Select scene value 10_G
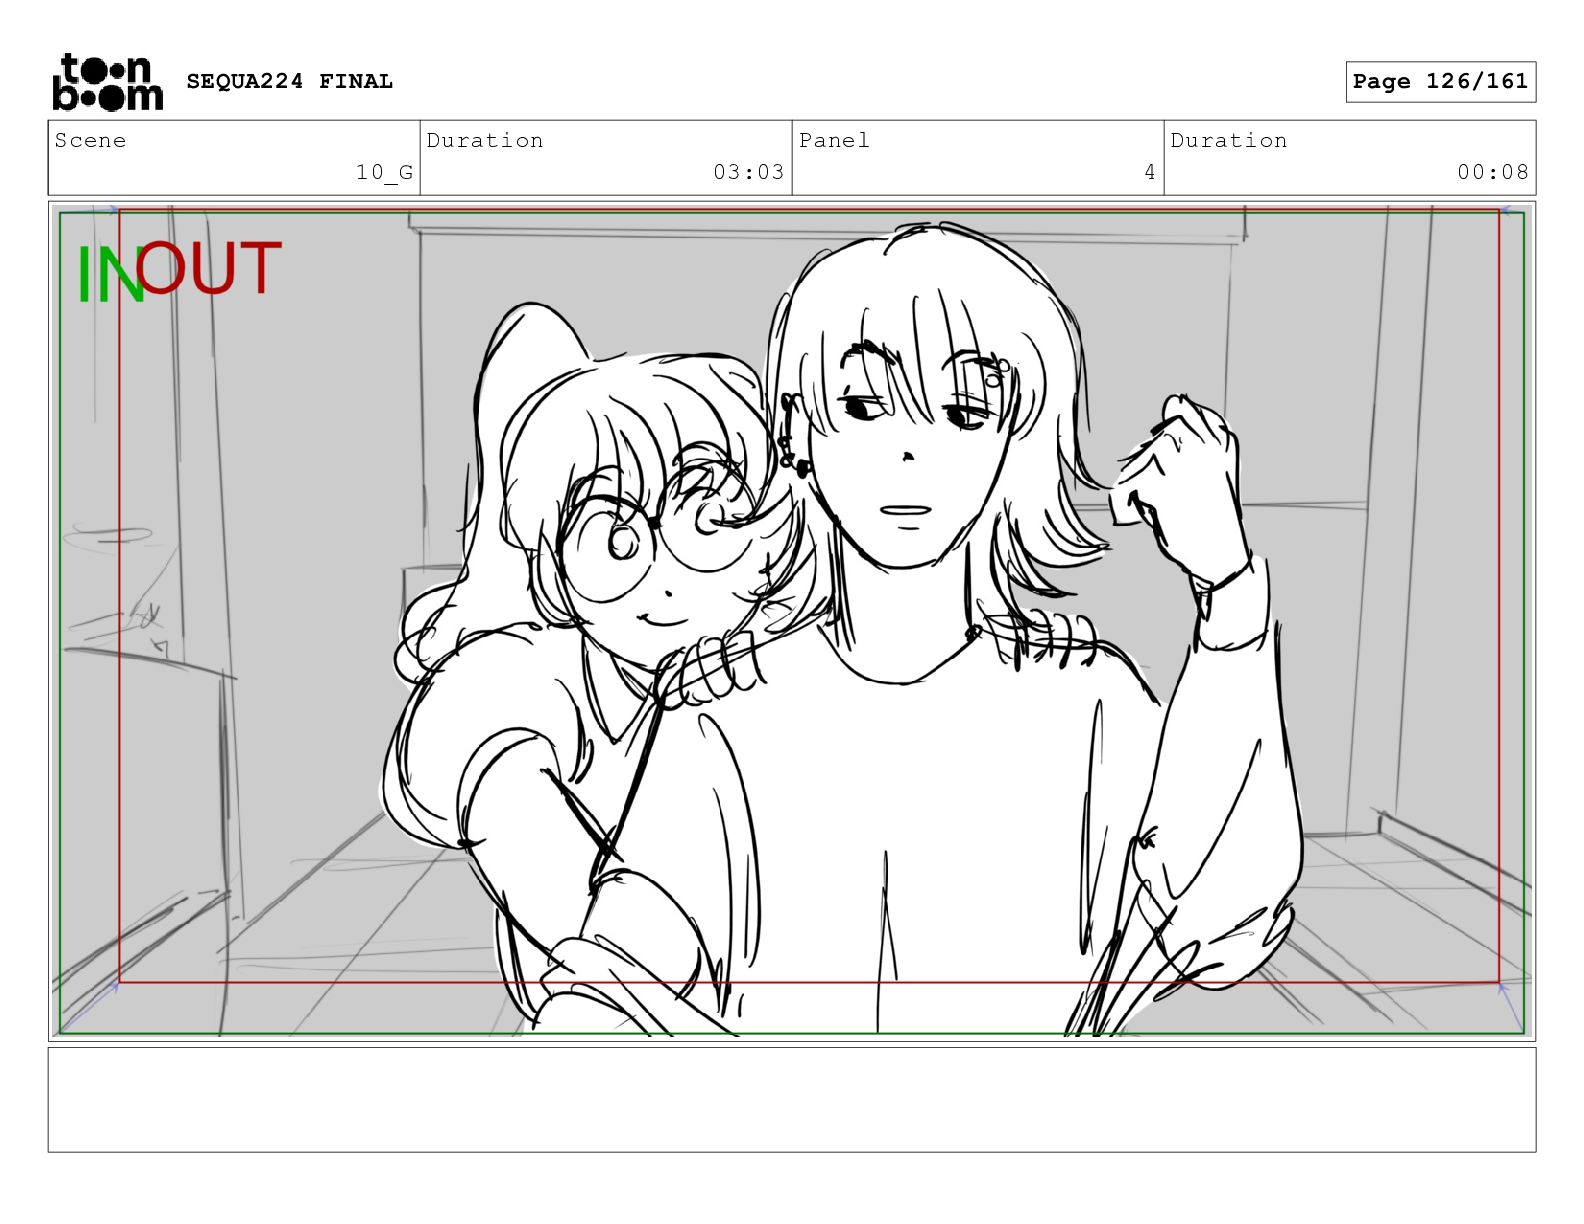 pos(385,172)
